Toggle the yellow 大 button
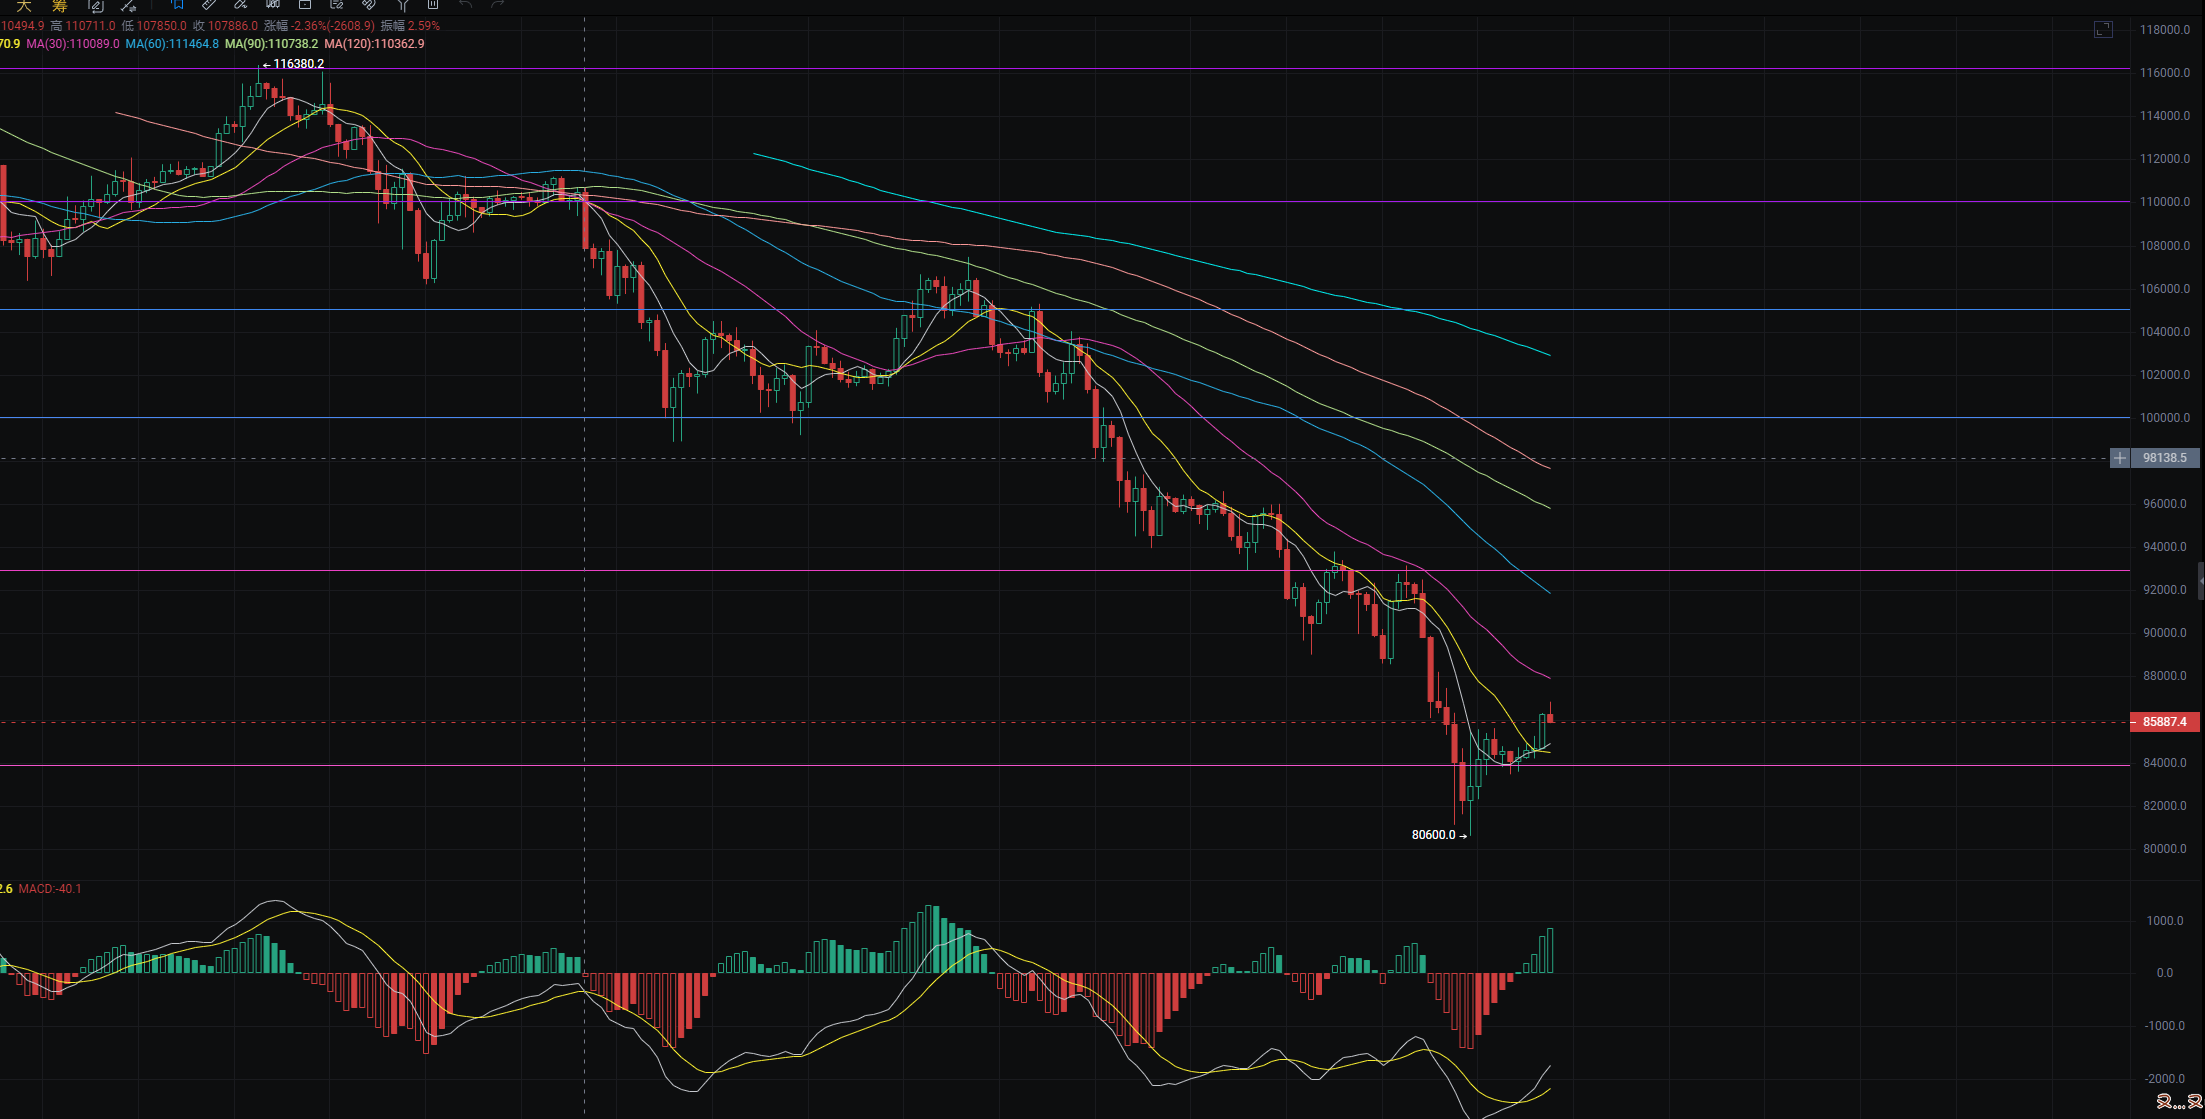 click(24, 5)
